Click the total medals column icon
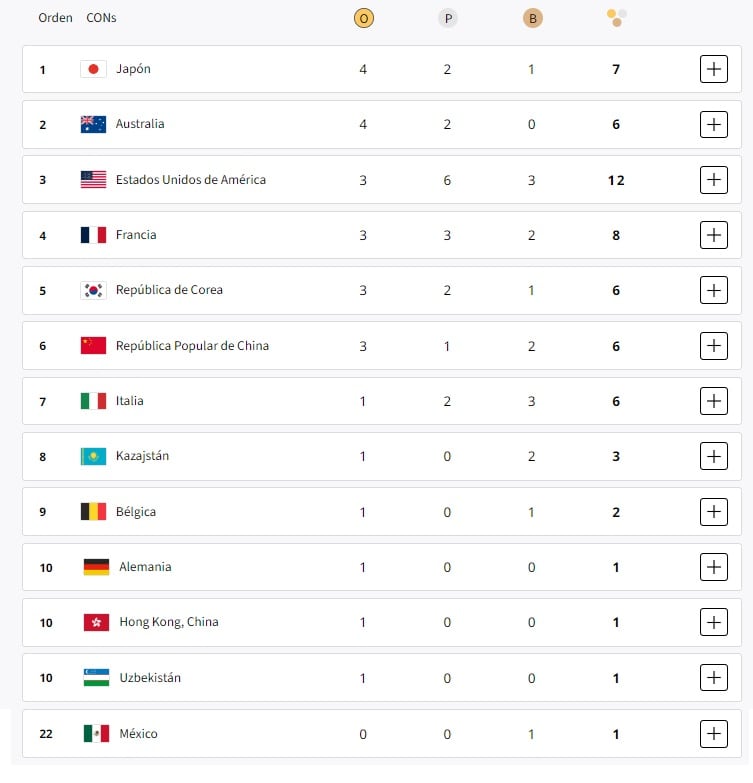This screenshot has height=783, width=753. tap(616, 18)
